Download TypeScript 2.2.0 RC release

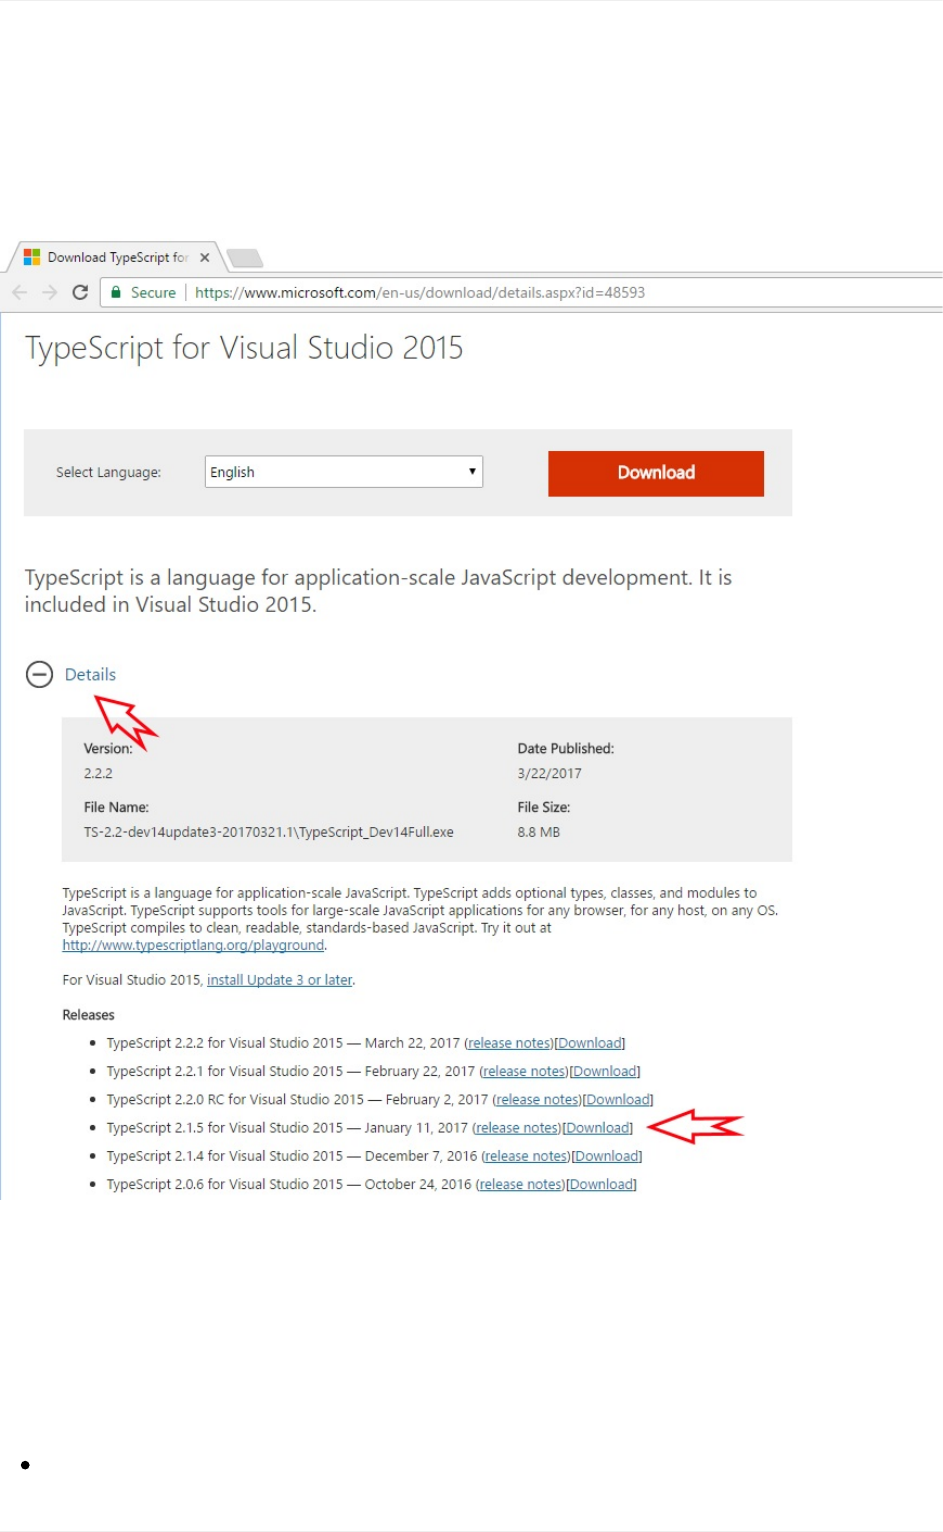tap(618, 1099)
